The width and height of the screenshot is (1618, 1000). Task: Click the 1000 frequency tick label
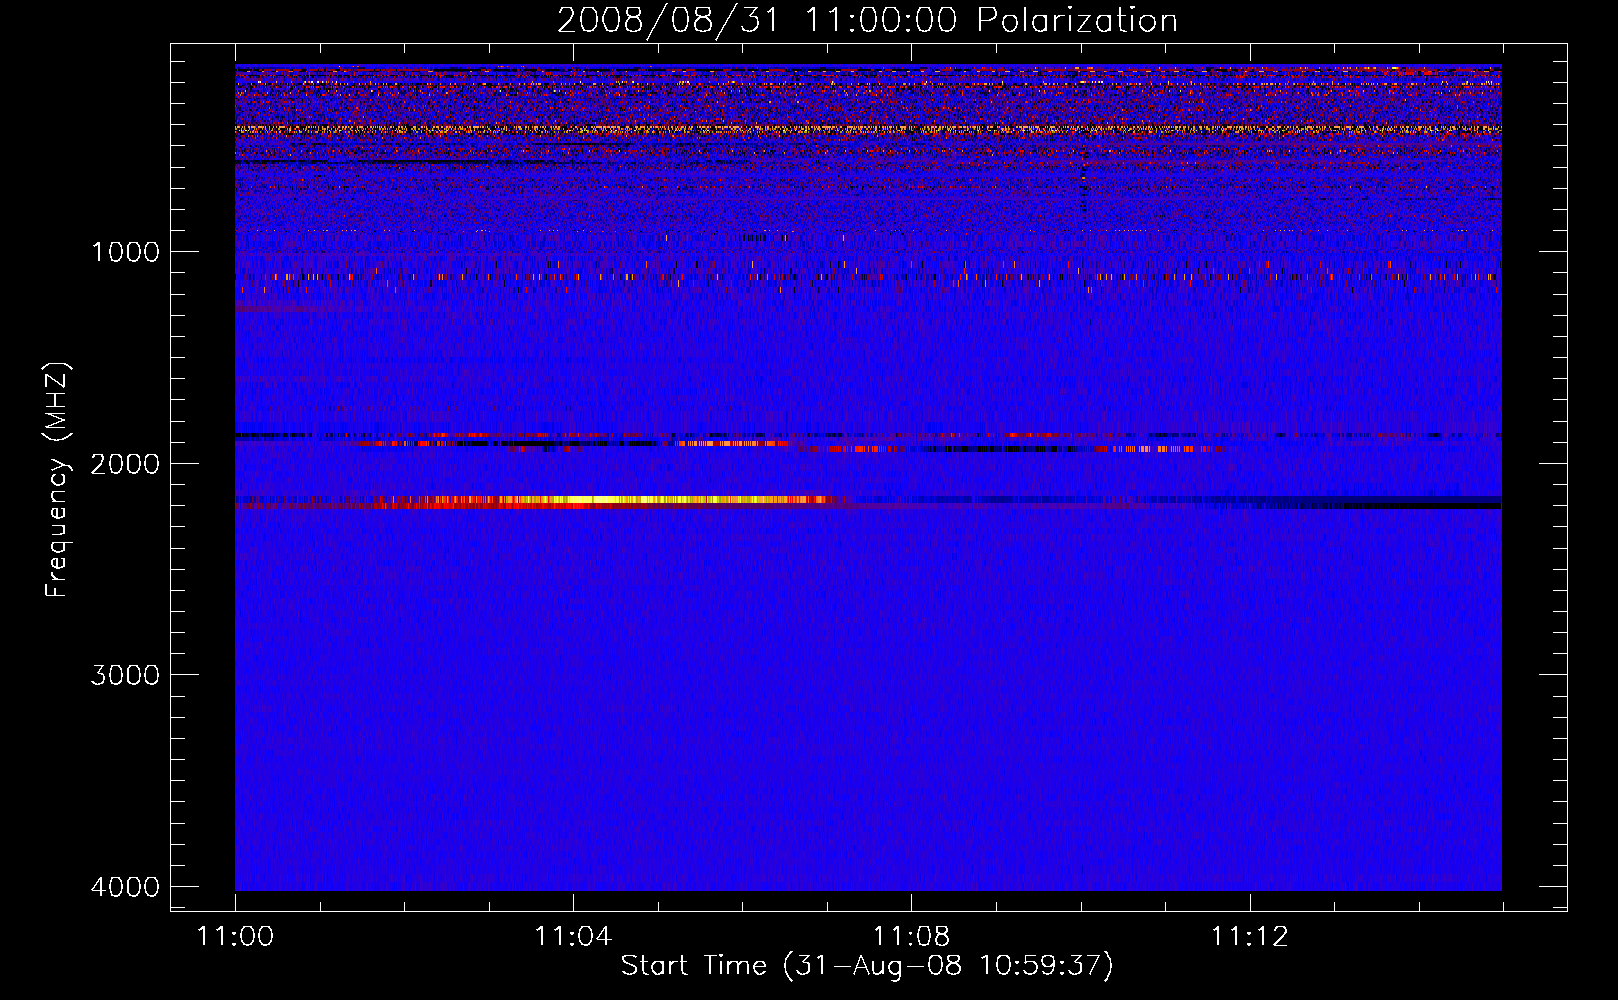pos(125,251)
